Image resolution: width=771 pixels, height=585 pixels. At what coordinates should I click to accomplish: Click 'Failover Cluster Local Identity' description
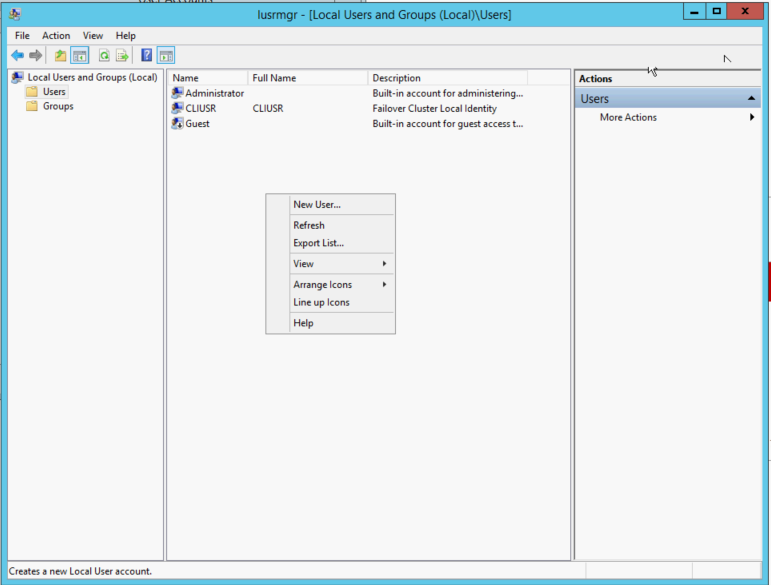[434, 108]
